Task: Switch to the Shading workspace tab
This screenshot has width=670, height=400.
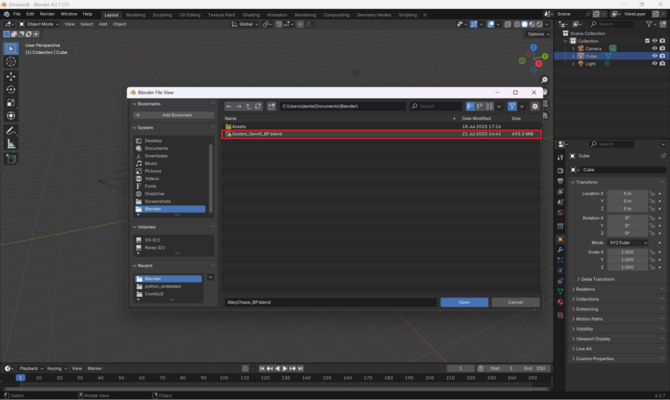Action: click(251, 15)
